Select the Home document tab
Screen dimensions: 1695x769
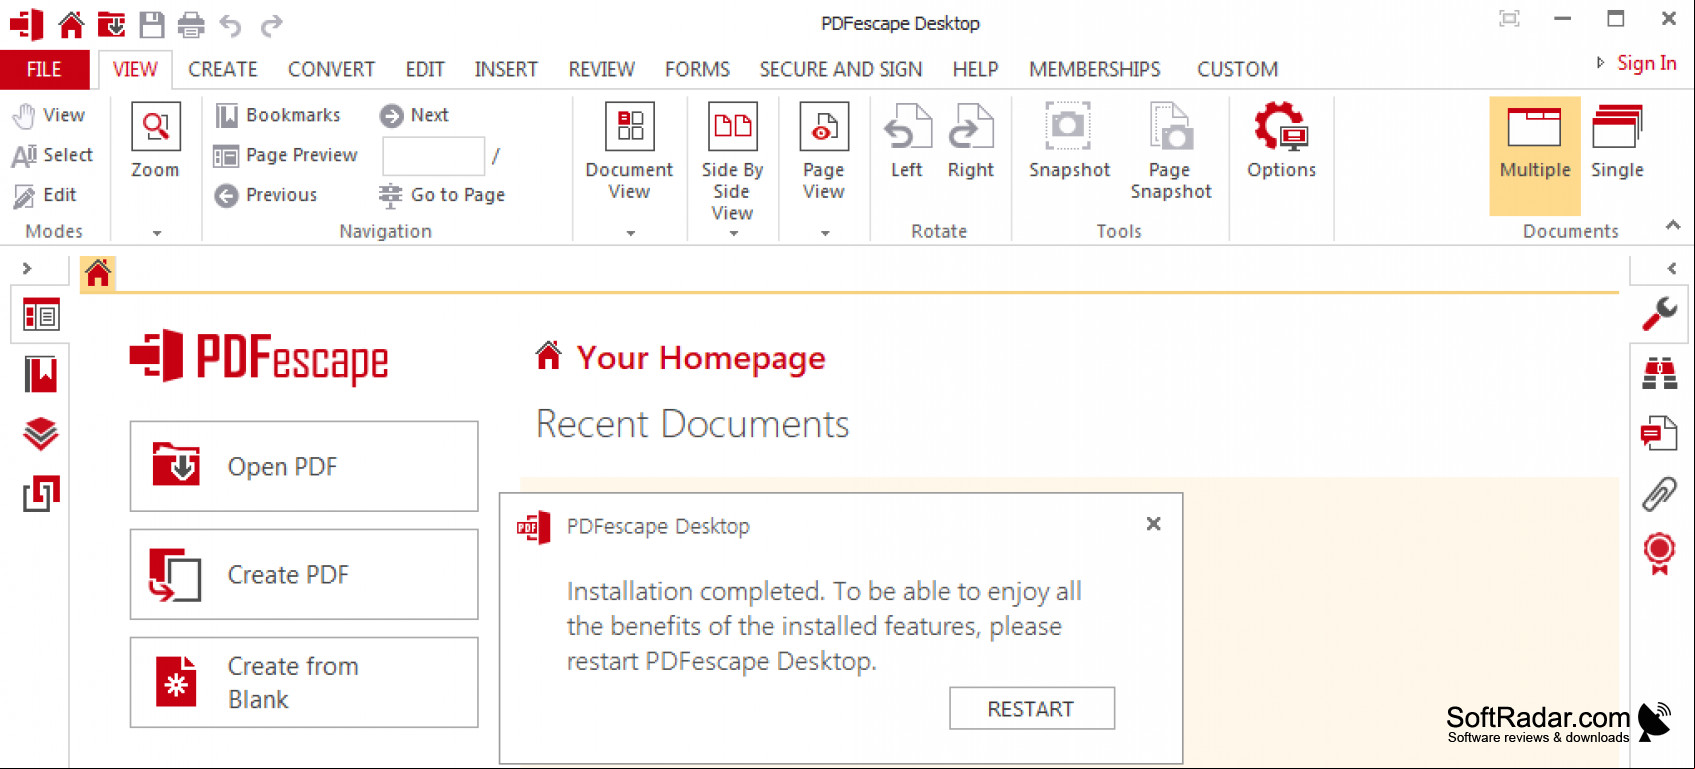point(98,273)
